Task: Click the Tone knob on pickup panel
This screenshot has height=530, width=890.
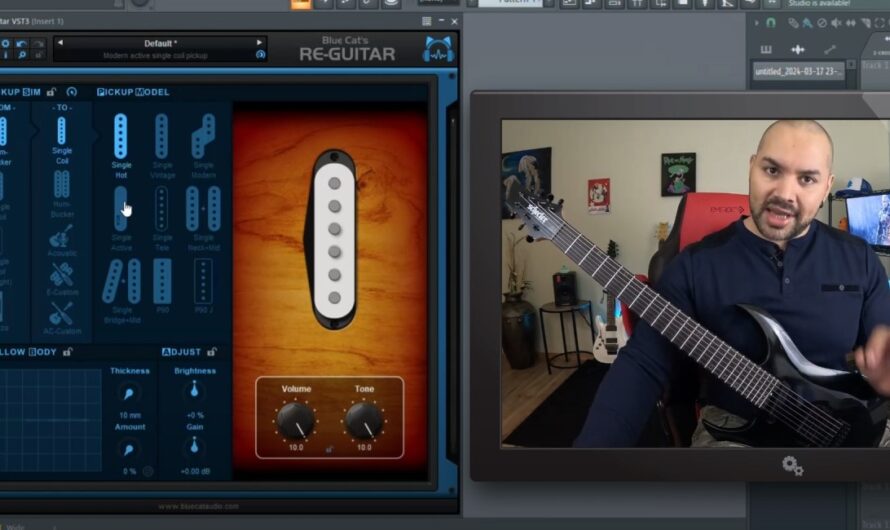Action: [x=364, y=420]
